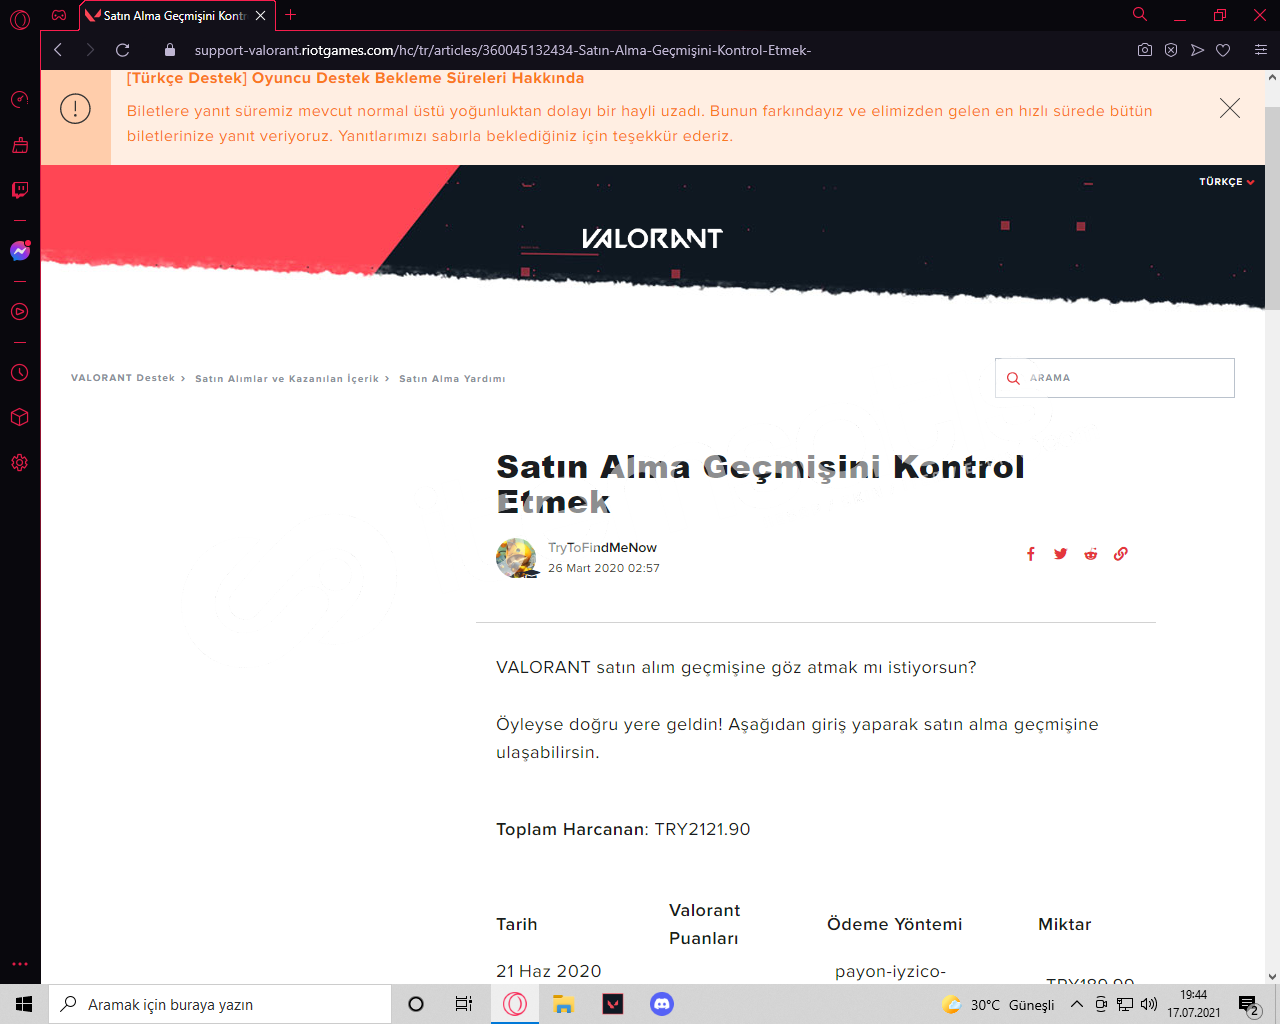Open the weather widget 30°C Güneşli
Screen dimensions: 1280x1024
pos(998,1004)
